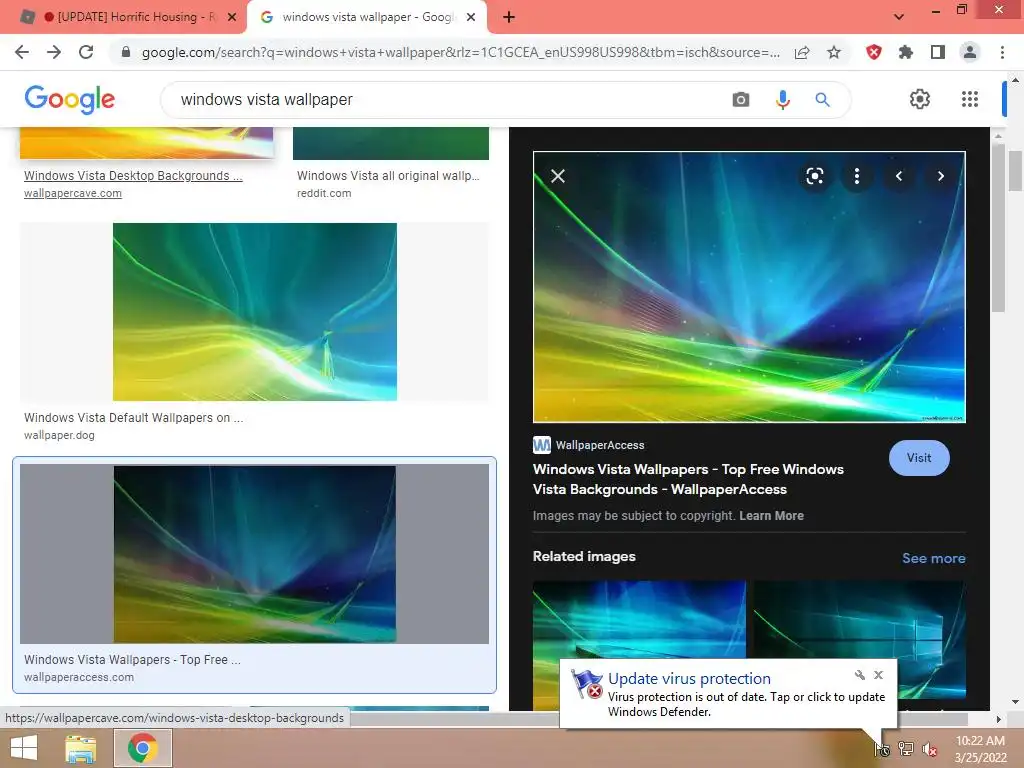Image resolution: width=1024 pixels, height=768 pixels.
Task: Click the "reddit.com" source text
Action: pos(324,193)
